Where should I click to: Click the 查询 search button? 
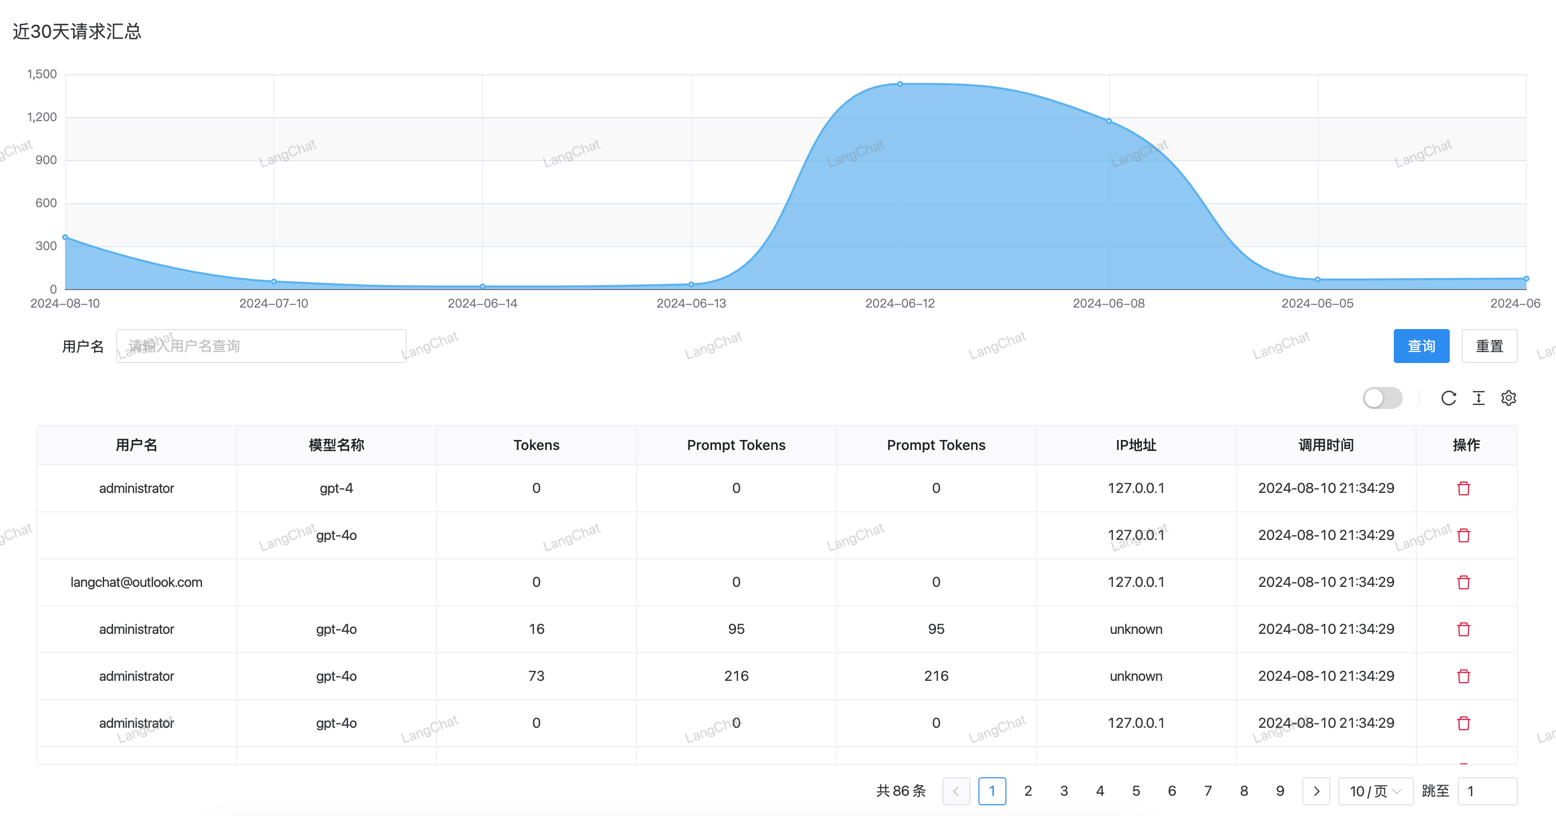coord(1421,346)
